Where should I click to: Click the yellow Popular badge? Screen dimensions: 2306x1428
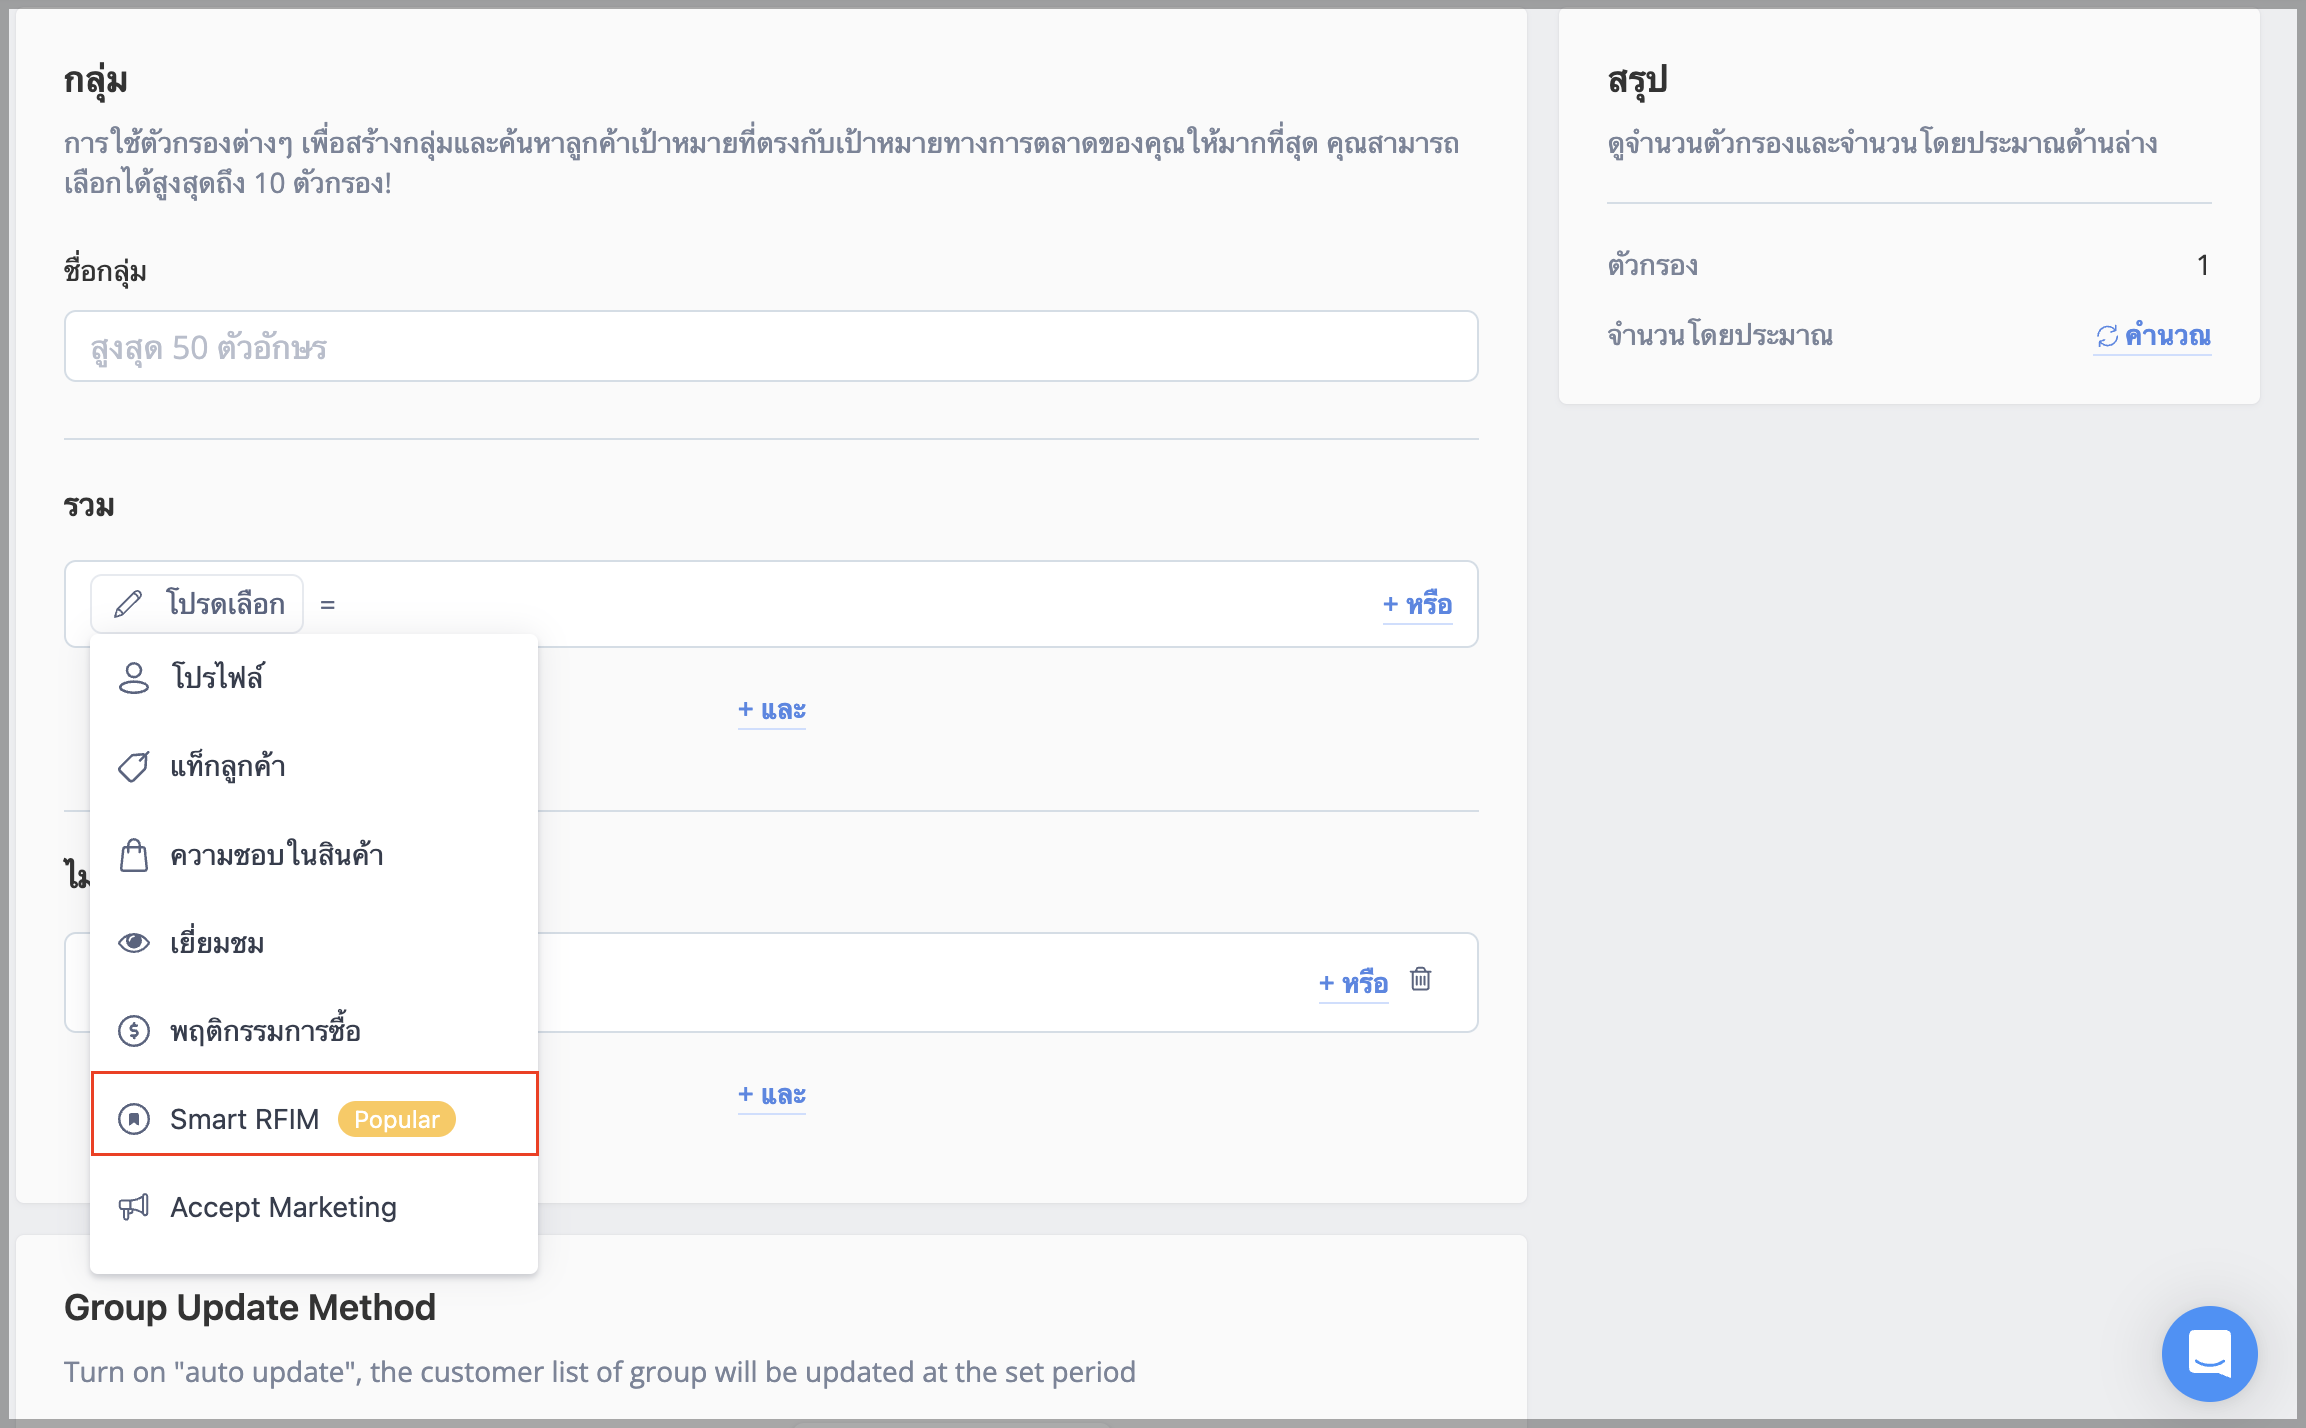point(397,1119)
